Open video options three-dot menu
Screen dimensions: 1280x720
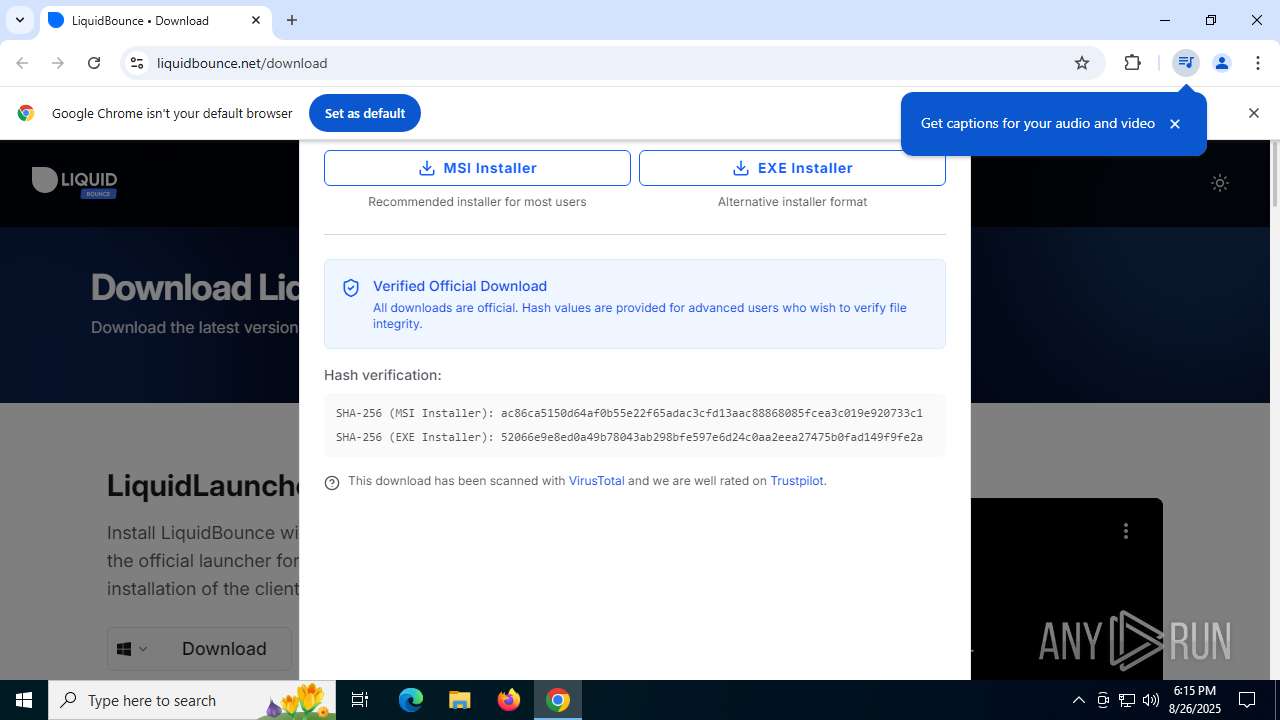(x=1126, y=531)
